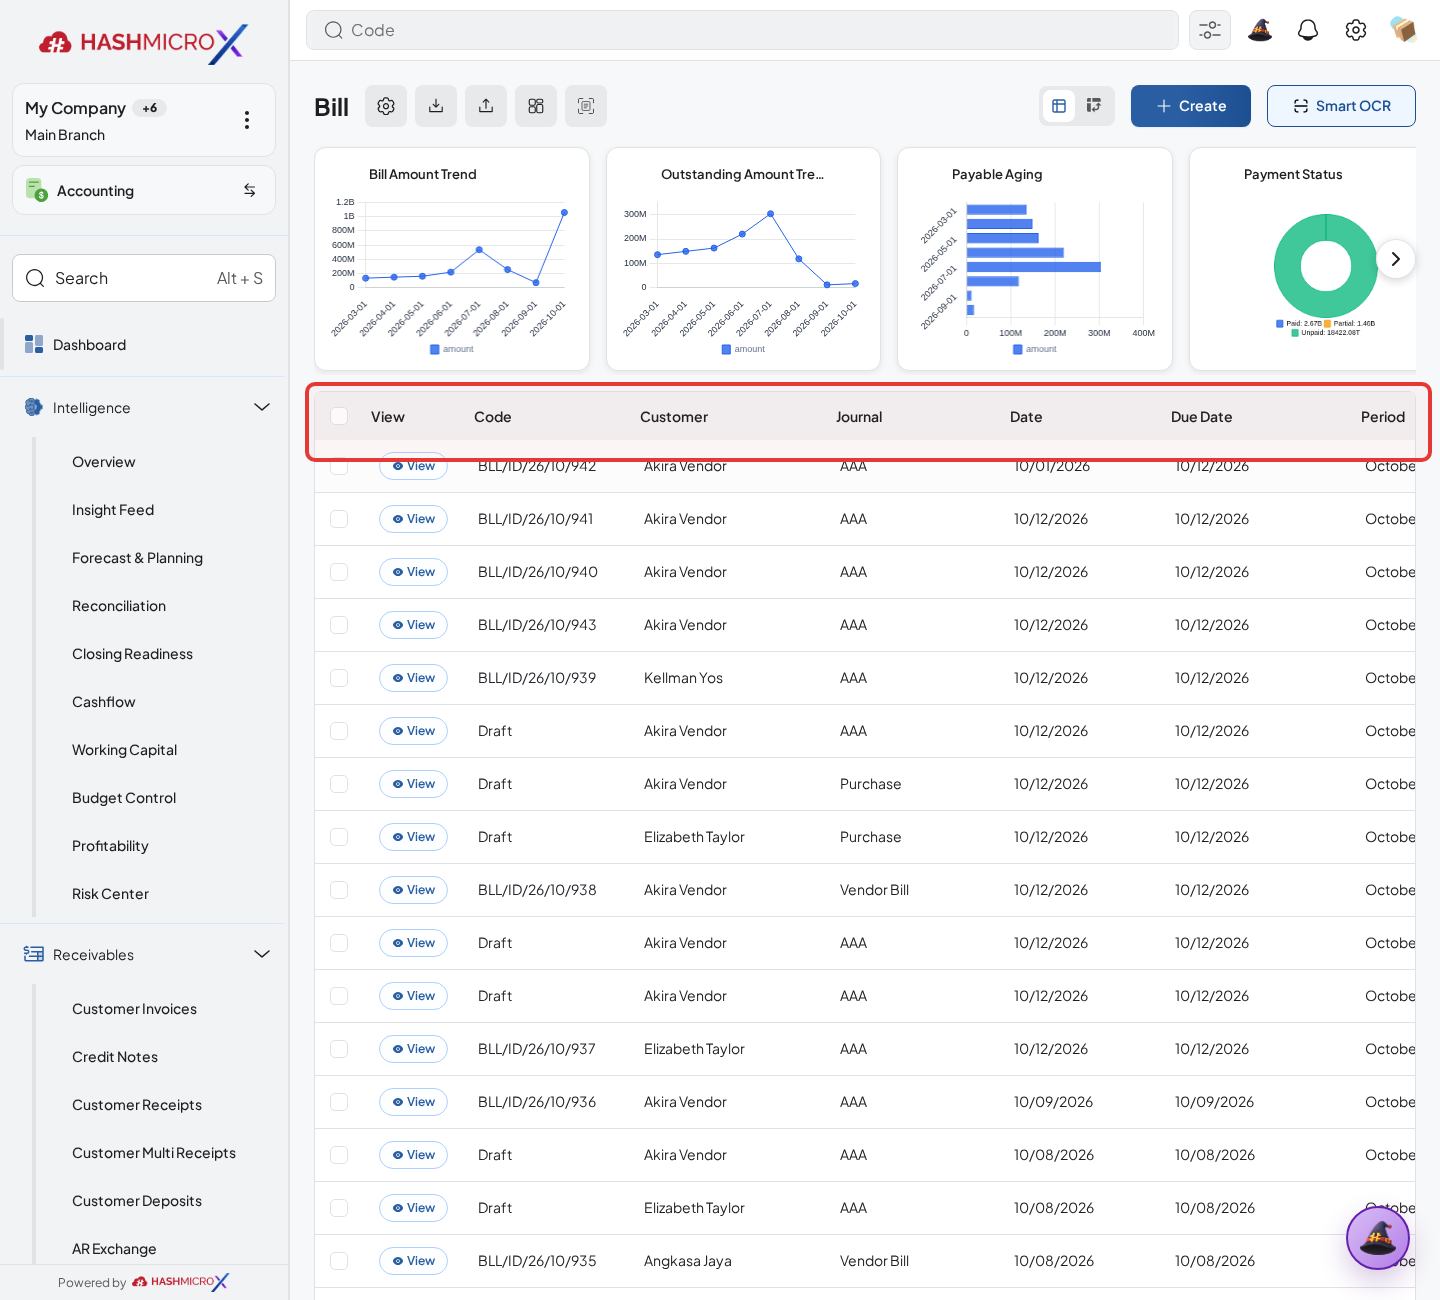View bill BLL/ID/26/10/941
The width and height of the screenshot is (1440, 1300).
pyautogui.click(x=413, y=519)
